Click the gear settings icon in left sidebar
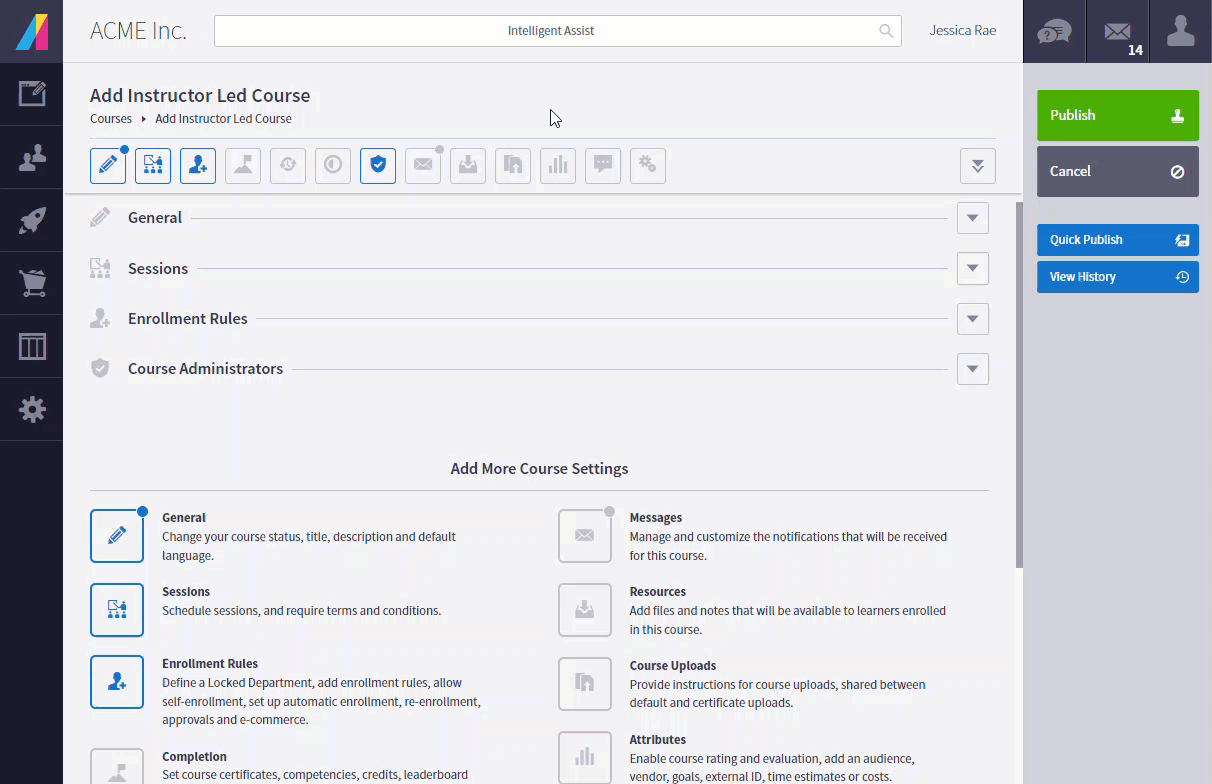 (x=32, y=409)
